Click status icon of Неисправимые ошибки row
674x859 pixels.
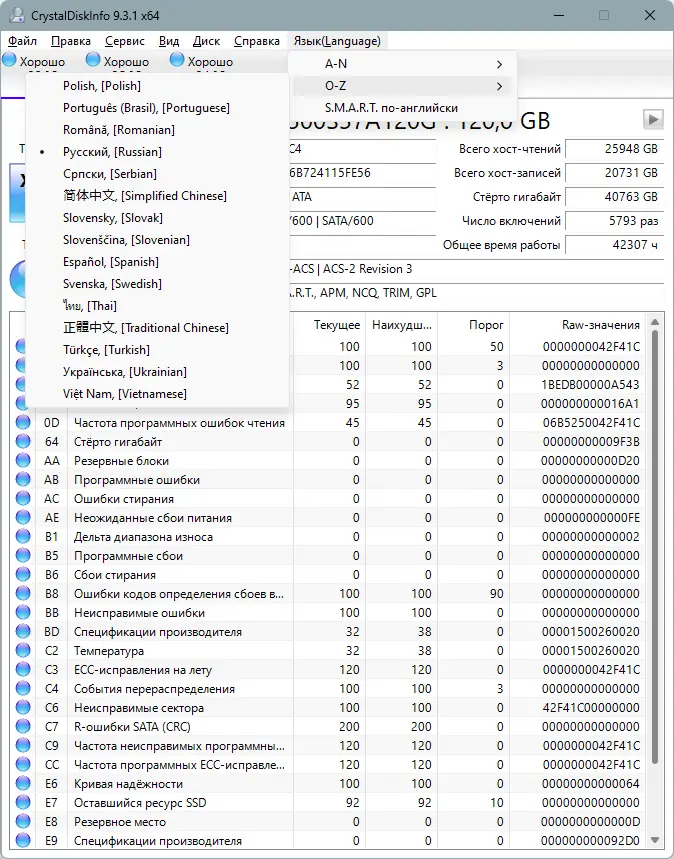tap(23, 612)
